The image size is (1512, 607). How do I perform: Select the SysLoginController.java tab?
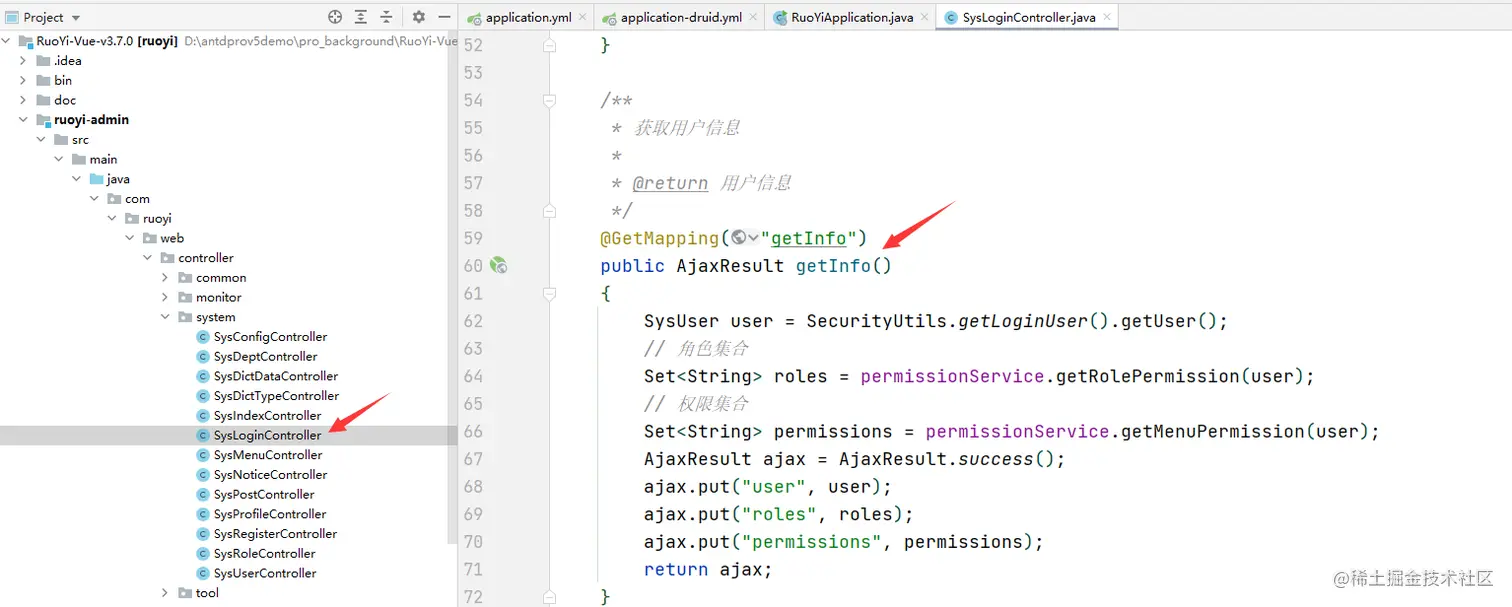click(1029, 18)
